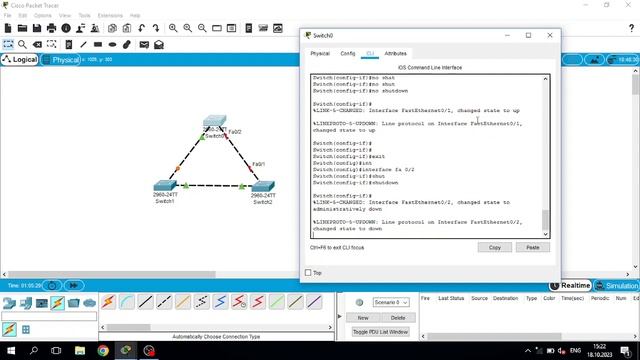Toggle the Top checkbox in Switch0 window

pyautogui.click(x=308, y=272)
